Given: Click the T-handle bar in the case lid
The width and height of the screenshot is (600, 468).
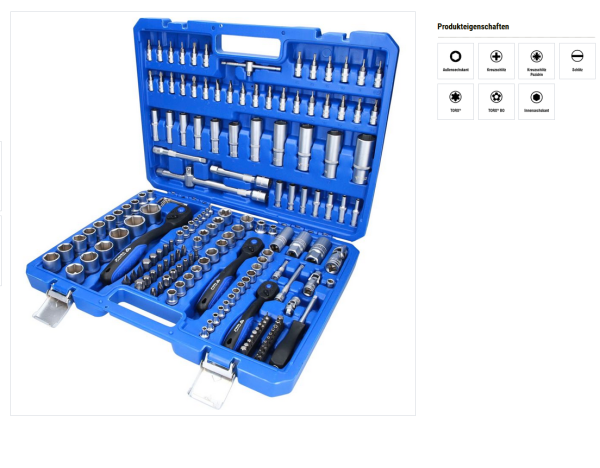Looking at the screenshot, I should [251, 68].
